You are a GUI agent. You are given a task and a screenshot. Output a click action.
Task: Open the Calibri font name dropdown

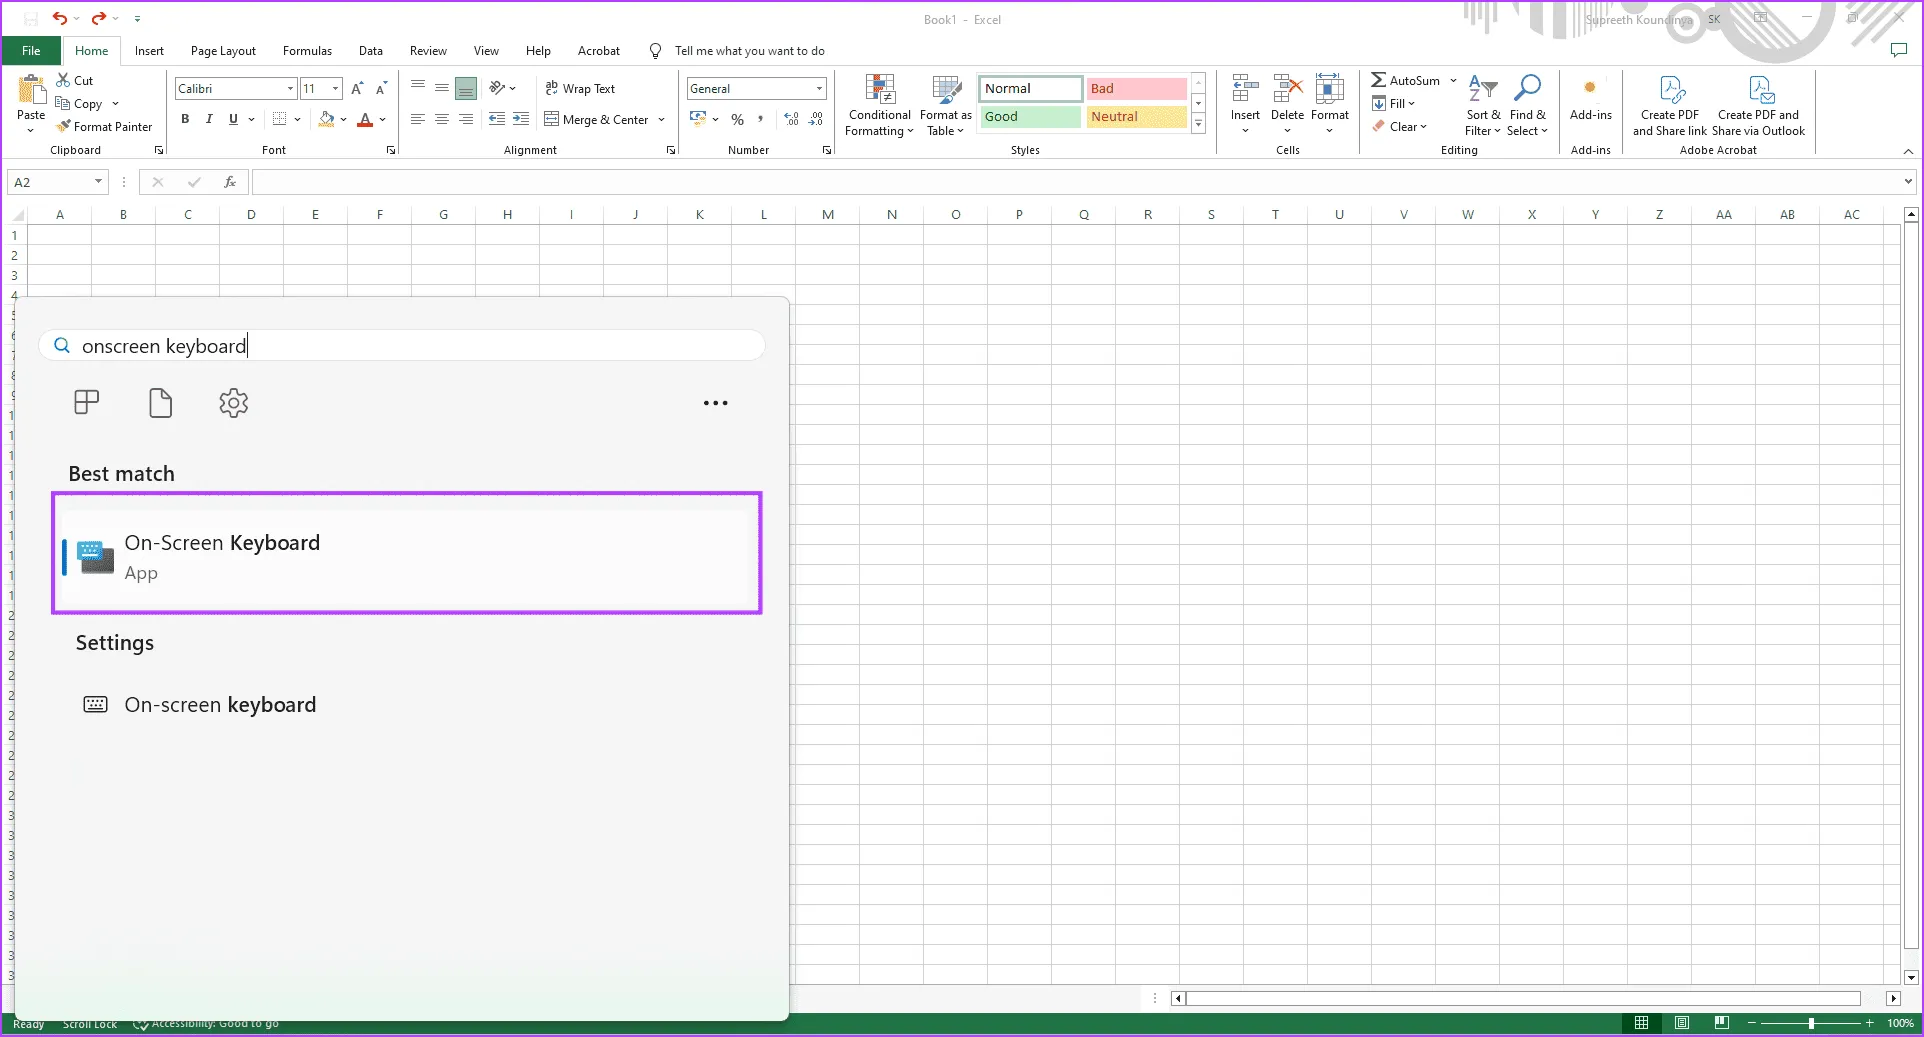pos(290,89)
